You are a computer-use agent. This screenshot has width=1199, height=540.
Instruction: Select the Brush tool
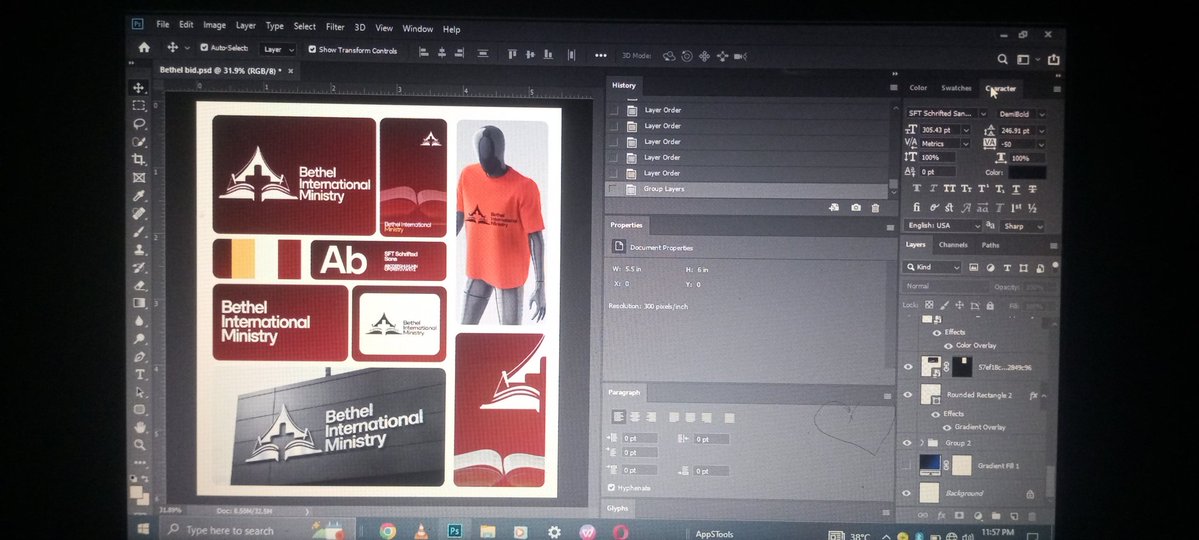tap(139, 231)
